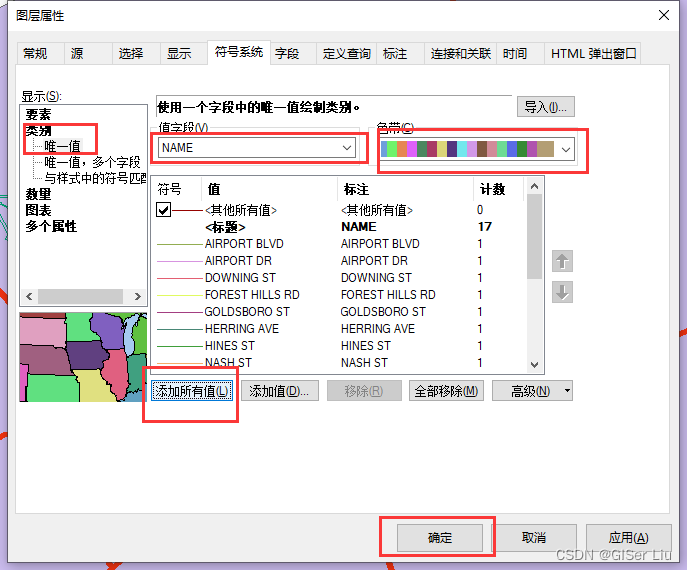Viewport: 687px width, 570px height.
Task: Click the display list left scroll arrow
Action: coord(29,296)
